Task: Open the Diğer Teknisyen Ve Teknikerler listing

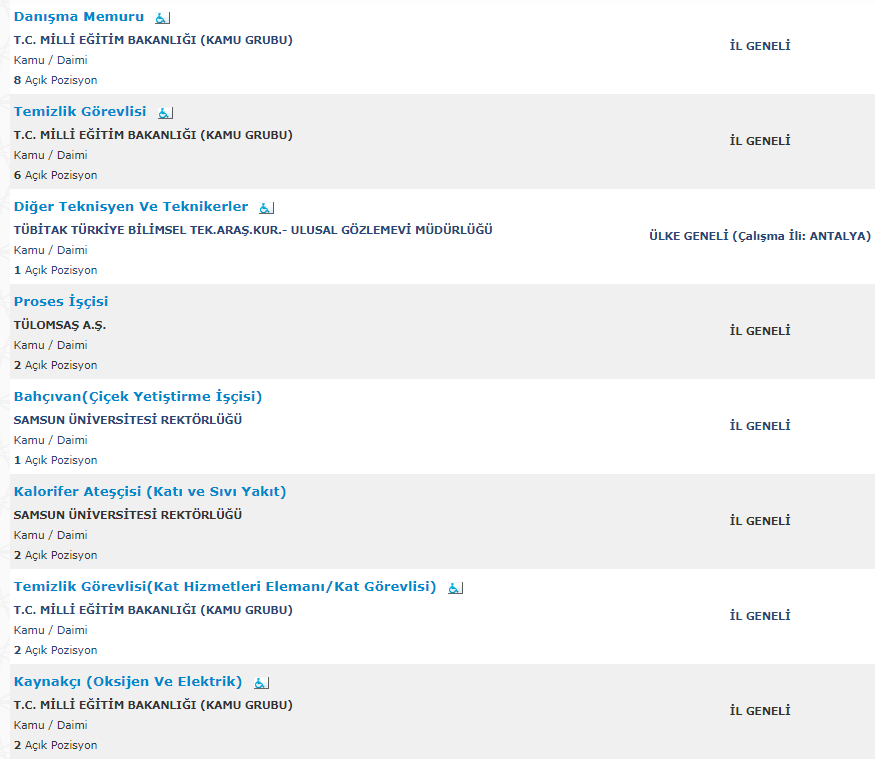Action: click(131, 207)
